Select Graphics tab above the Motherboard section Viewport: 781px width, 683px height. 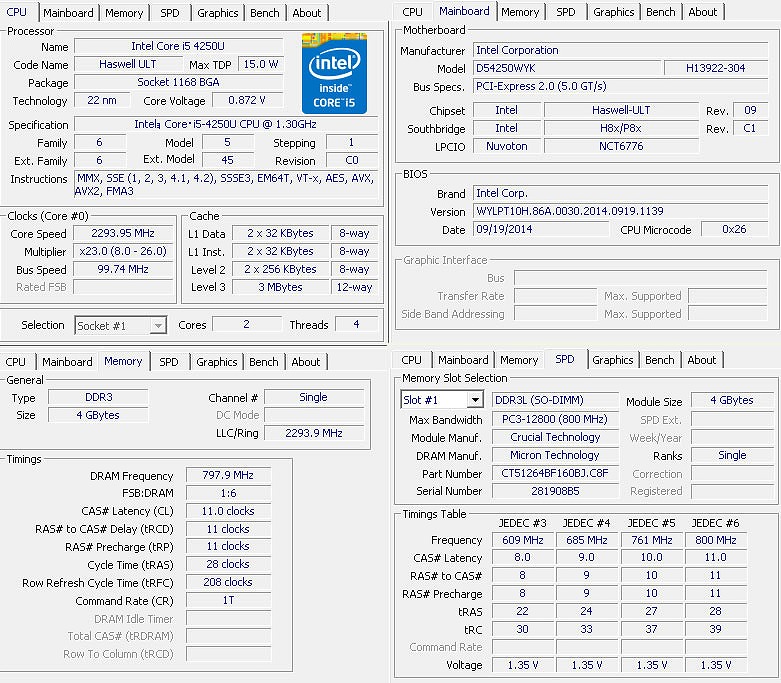[613, 12]
